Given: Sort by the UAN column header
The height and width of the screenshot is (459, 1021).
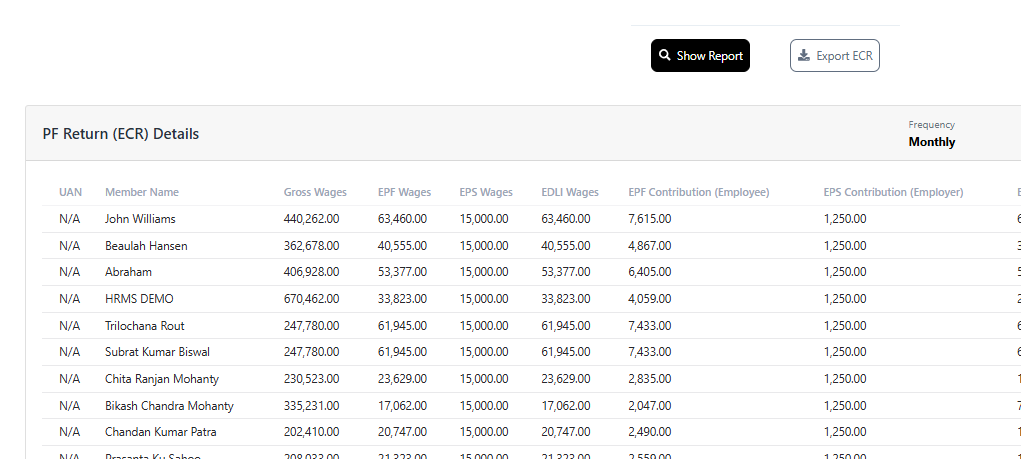Looking at the screenshot, I should tap(70, 192).
